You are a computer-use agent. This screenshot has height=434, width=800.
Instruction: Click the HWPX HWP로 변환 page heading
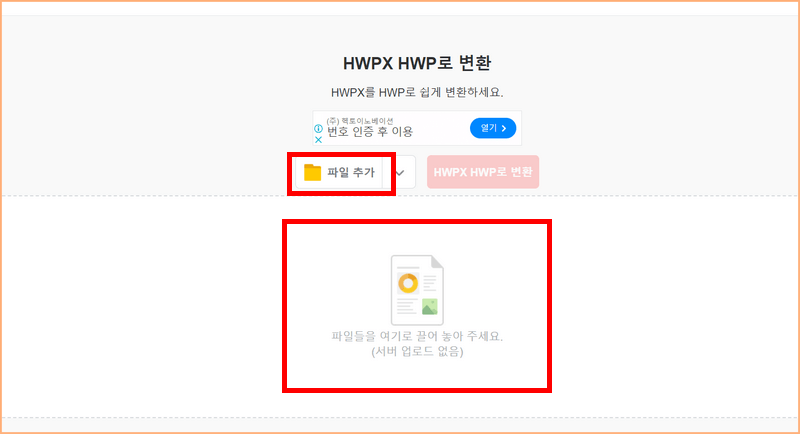(417, 63)
